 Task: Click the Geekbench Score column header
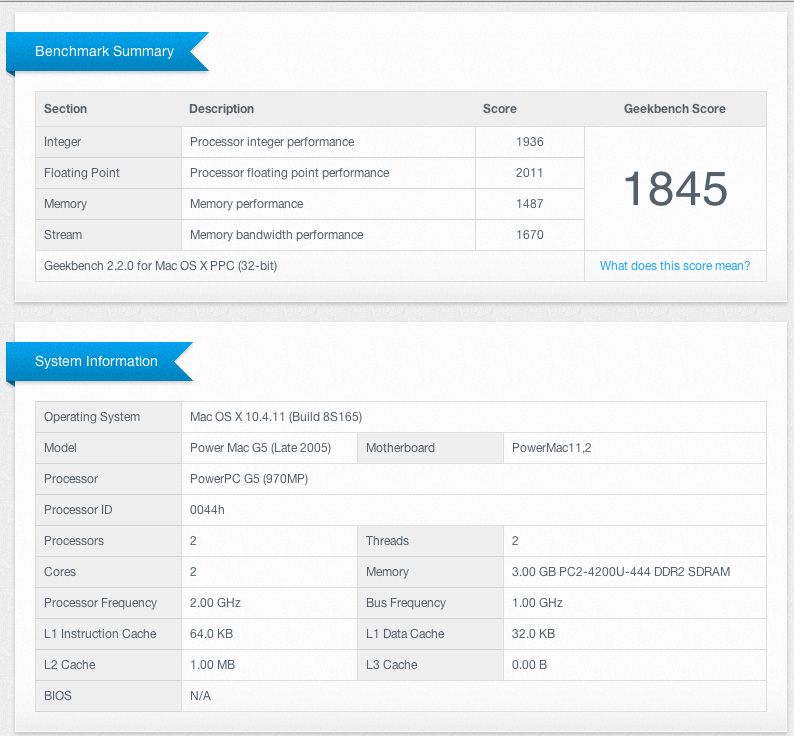[x=674, y=109]
